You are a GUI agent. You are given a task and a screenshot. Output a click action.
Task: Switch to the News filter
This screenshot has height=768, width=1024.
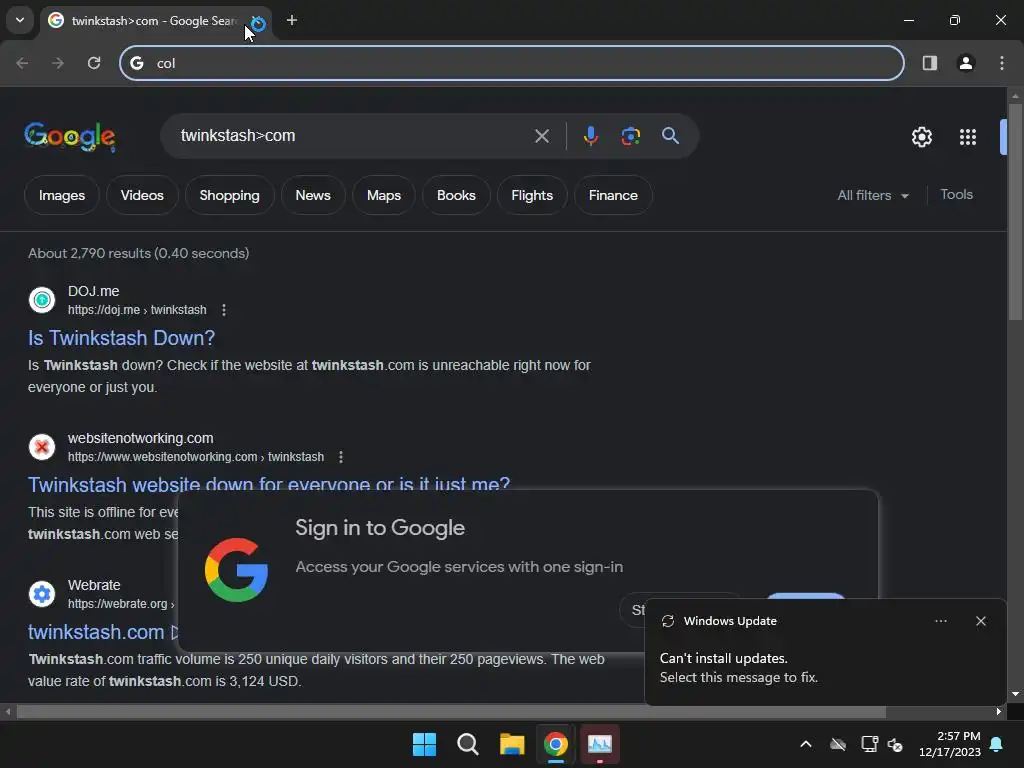[313, 195]
